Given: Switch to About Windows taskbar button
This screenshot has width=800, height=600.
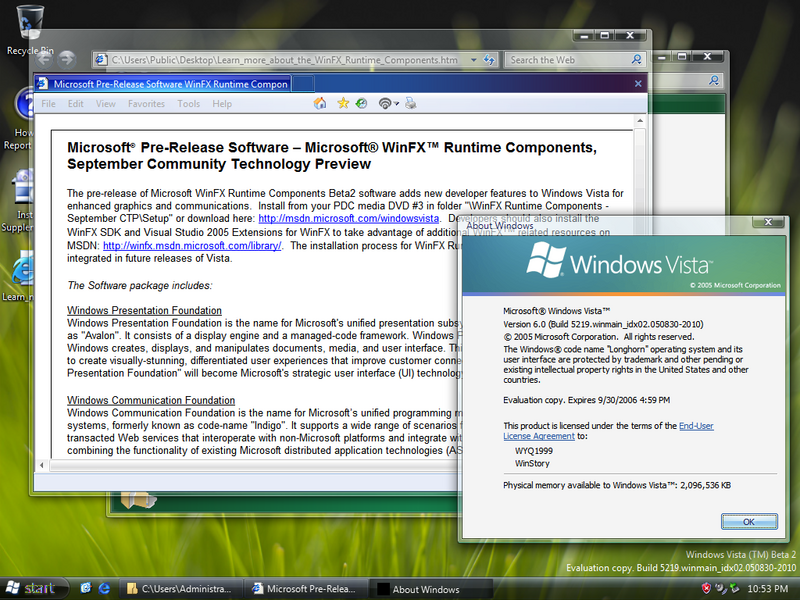Looking at the screenshot, I should 430,589.
